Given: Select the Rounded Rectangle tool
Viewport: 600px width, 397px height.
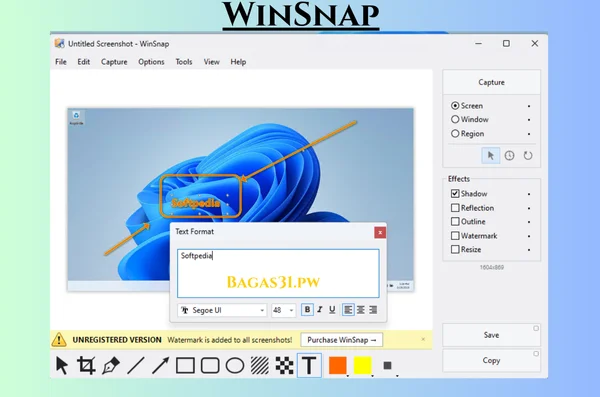Looking at the screenshot, I should coord(210,365).
